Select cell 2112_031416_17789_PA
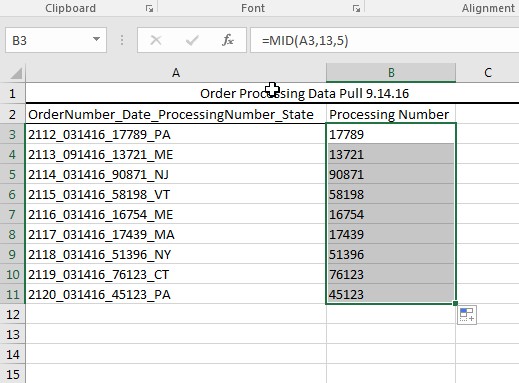519x383 pixels. [x=176, y=134]
